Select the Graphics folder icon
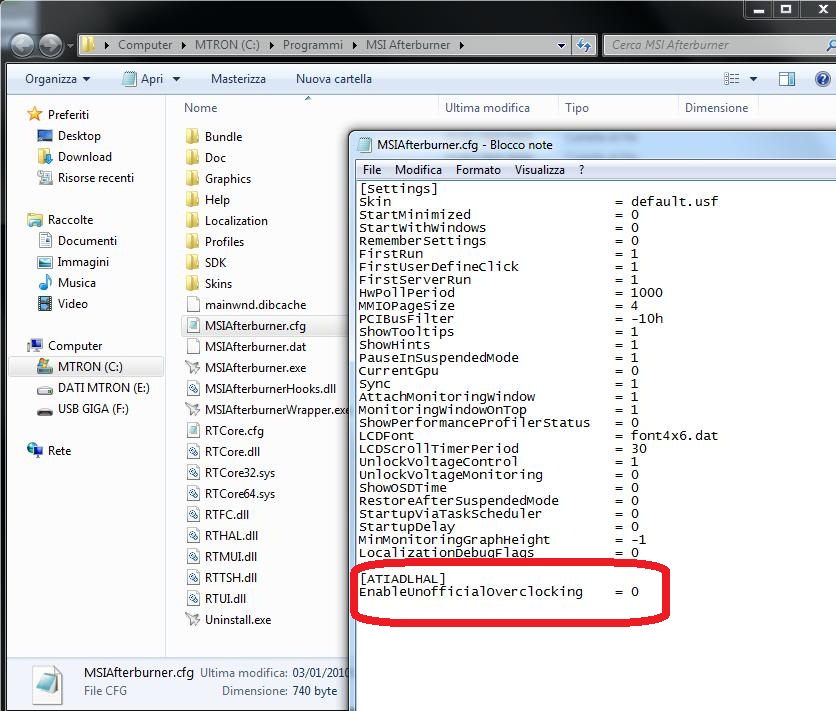This screenshot has height=711, width=836. point(192,179)
